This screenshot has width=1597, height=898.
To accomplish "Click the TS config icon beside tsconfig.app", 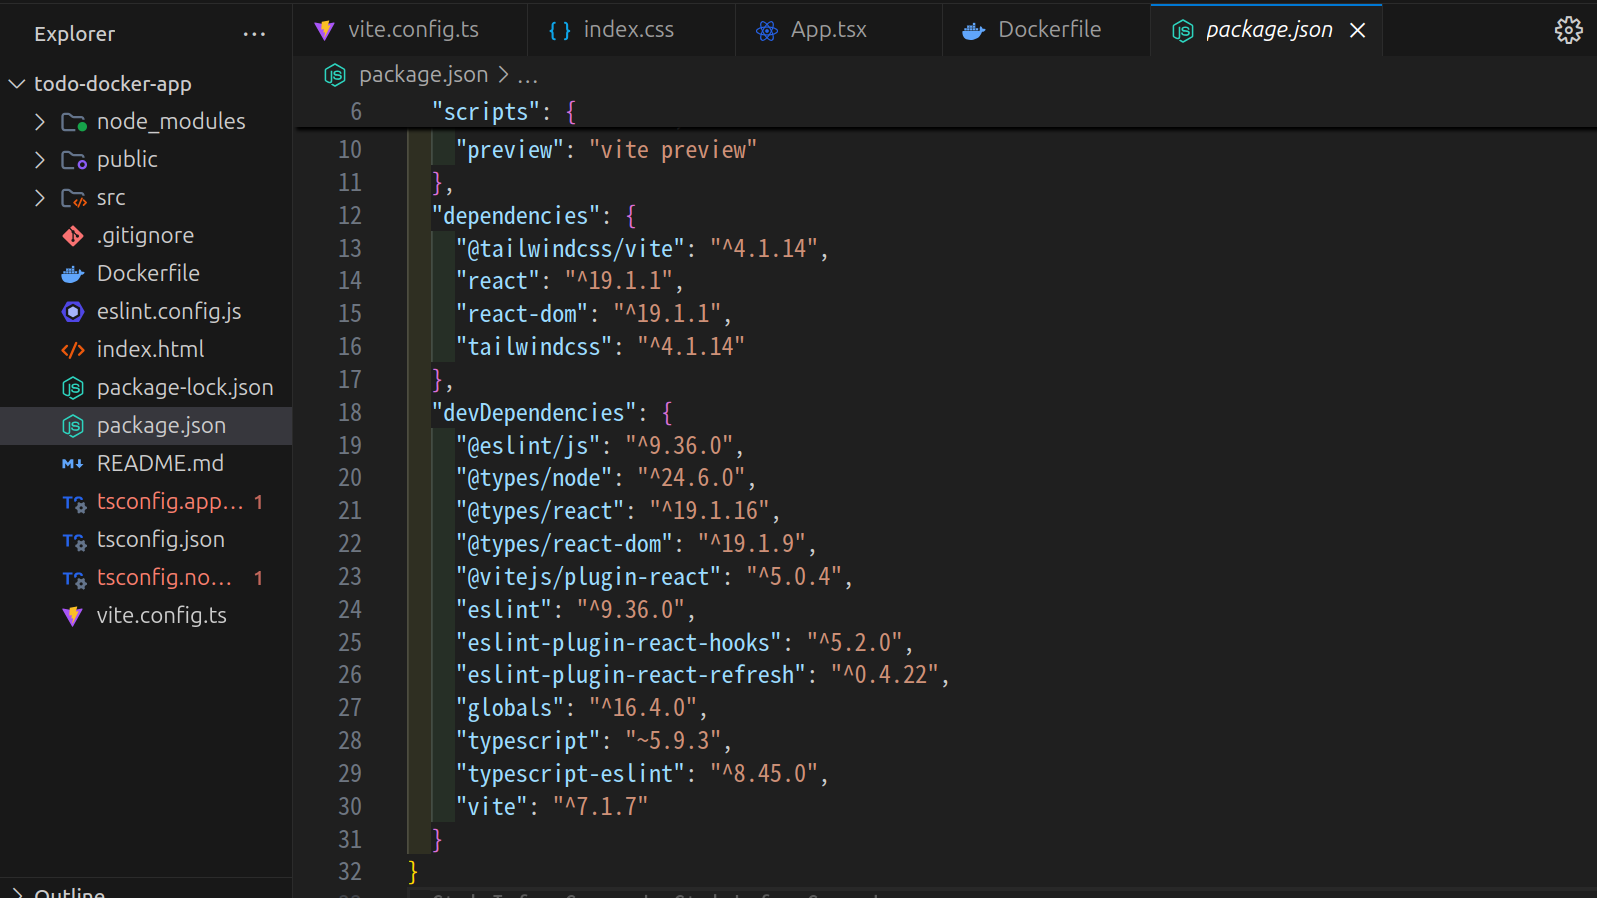I will (x=74, y=503).
